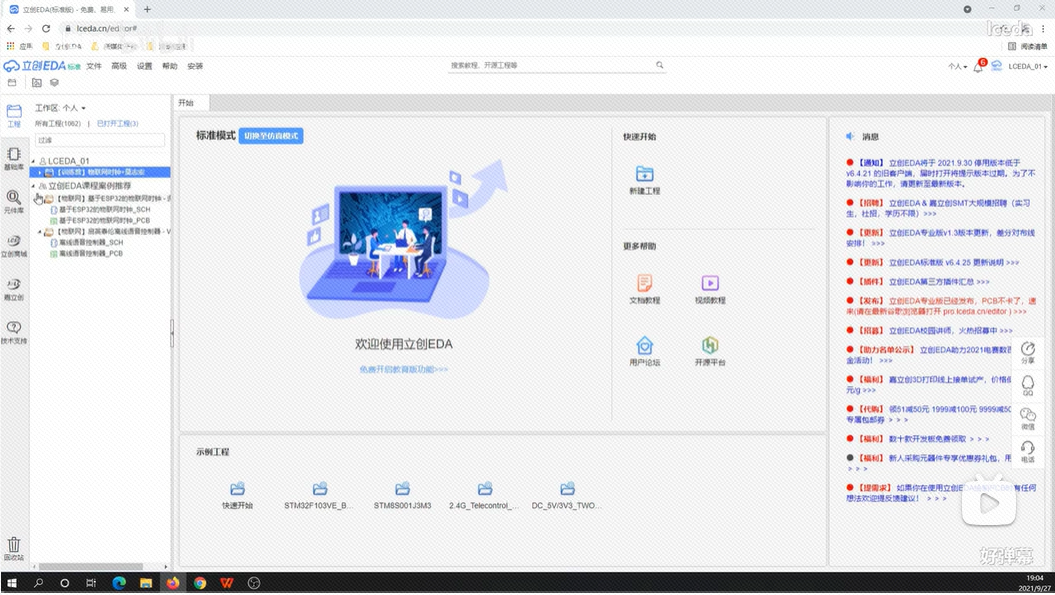
Task: Open the 基础库 basic library panel
Action: tap(13, 158)
